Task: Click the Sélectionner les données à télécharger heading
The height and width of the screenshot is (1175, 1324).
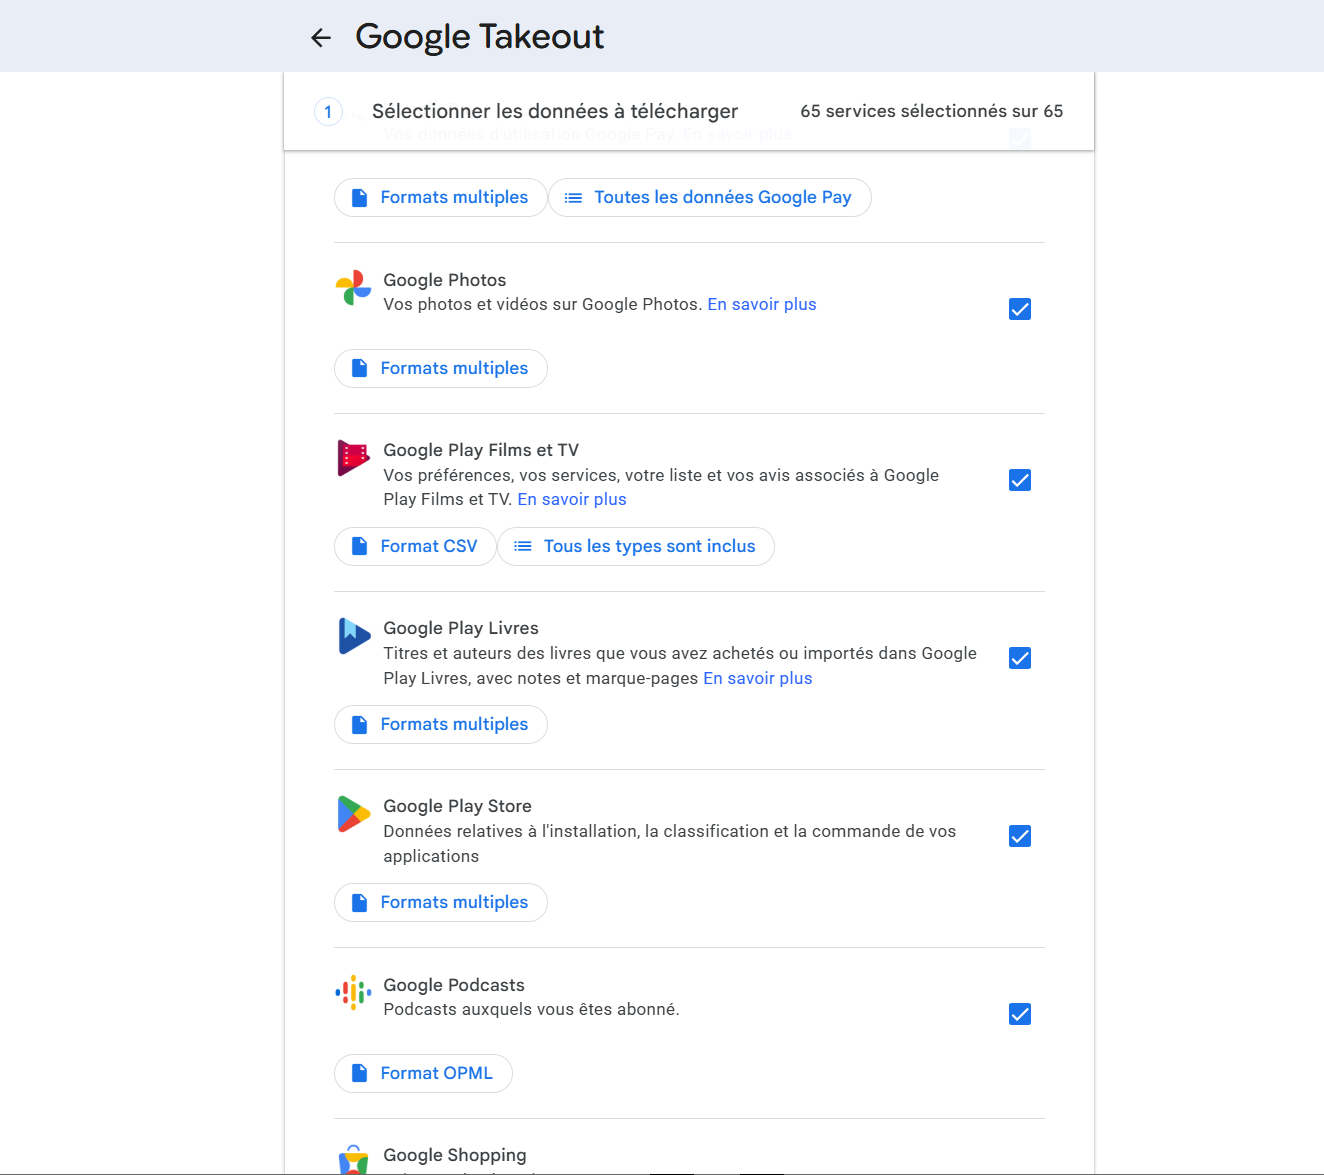Action: 555,111
